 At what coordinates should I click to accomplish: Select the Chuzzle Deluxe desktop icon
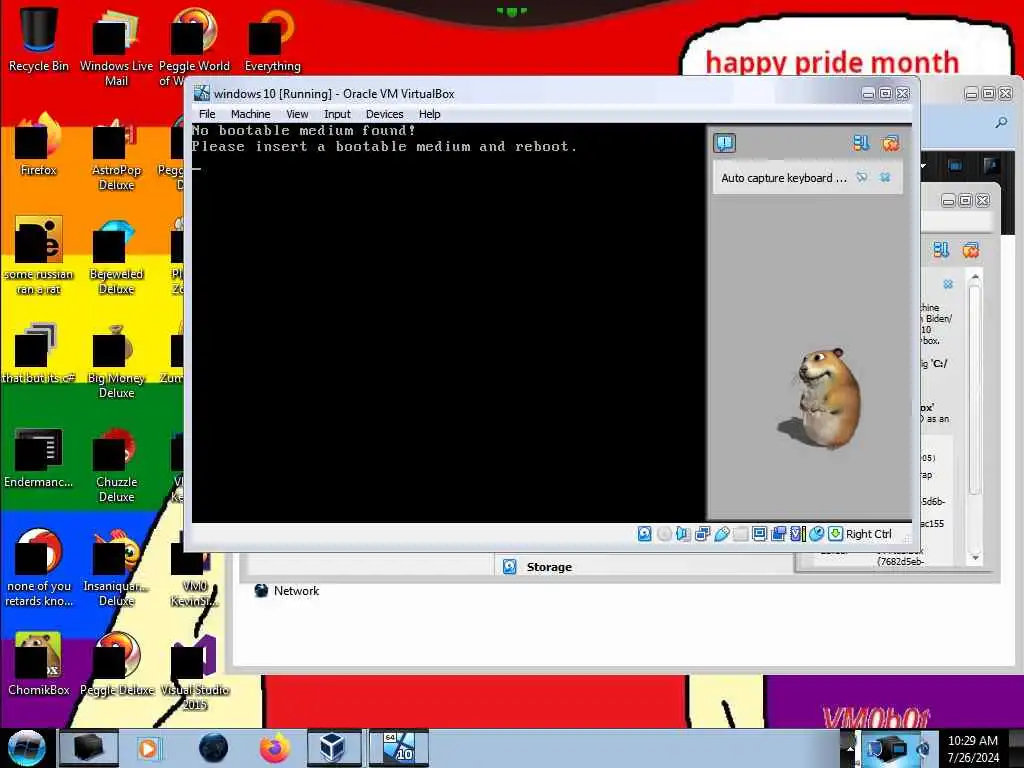point(116,464)
